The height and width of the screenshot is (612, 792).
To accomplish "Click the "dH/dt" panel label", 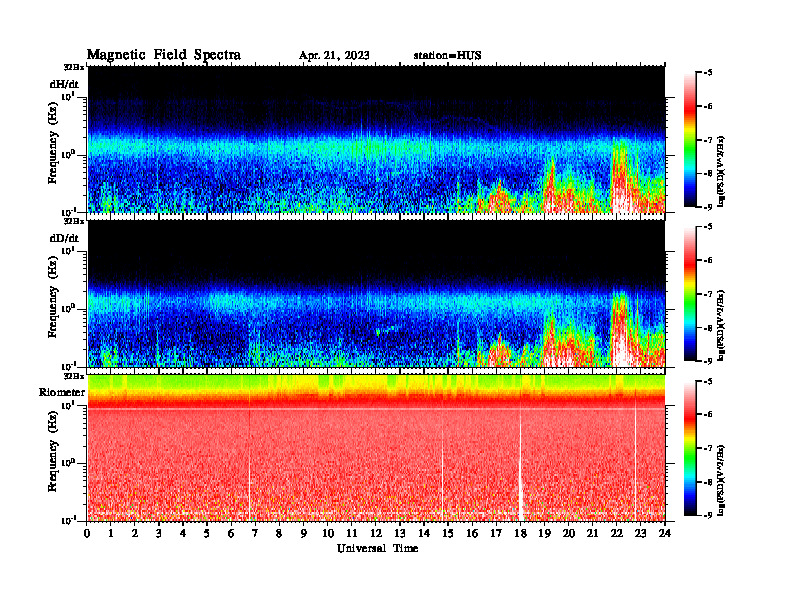I will [x=64, y=84].
